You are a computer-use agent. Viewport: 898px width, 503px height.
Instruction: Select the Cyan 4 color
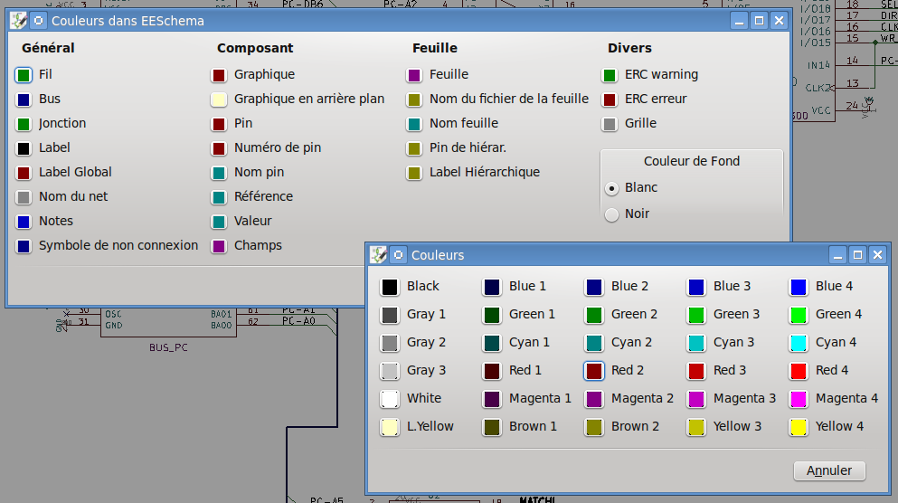coord(798,343)
